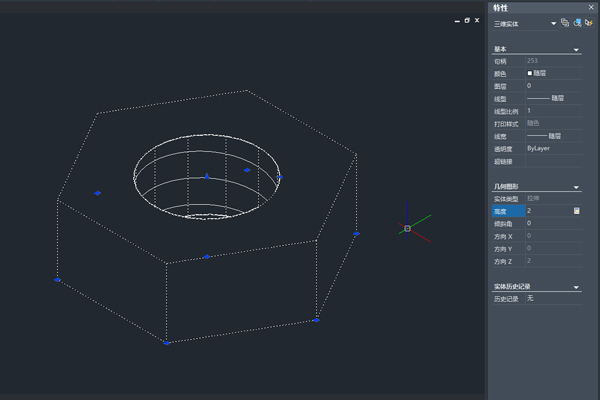Collapse the 几何图形 section
This screenshot has width=600, height=400.
coord(576,187)
